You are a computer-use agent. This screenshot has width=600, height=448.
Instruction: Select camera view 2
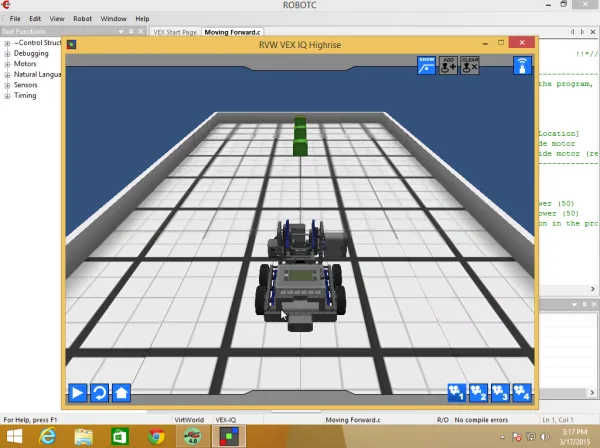coord(478,392)
